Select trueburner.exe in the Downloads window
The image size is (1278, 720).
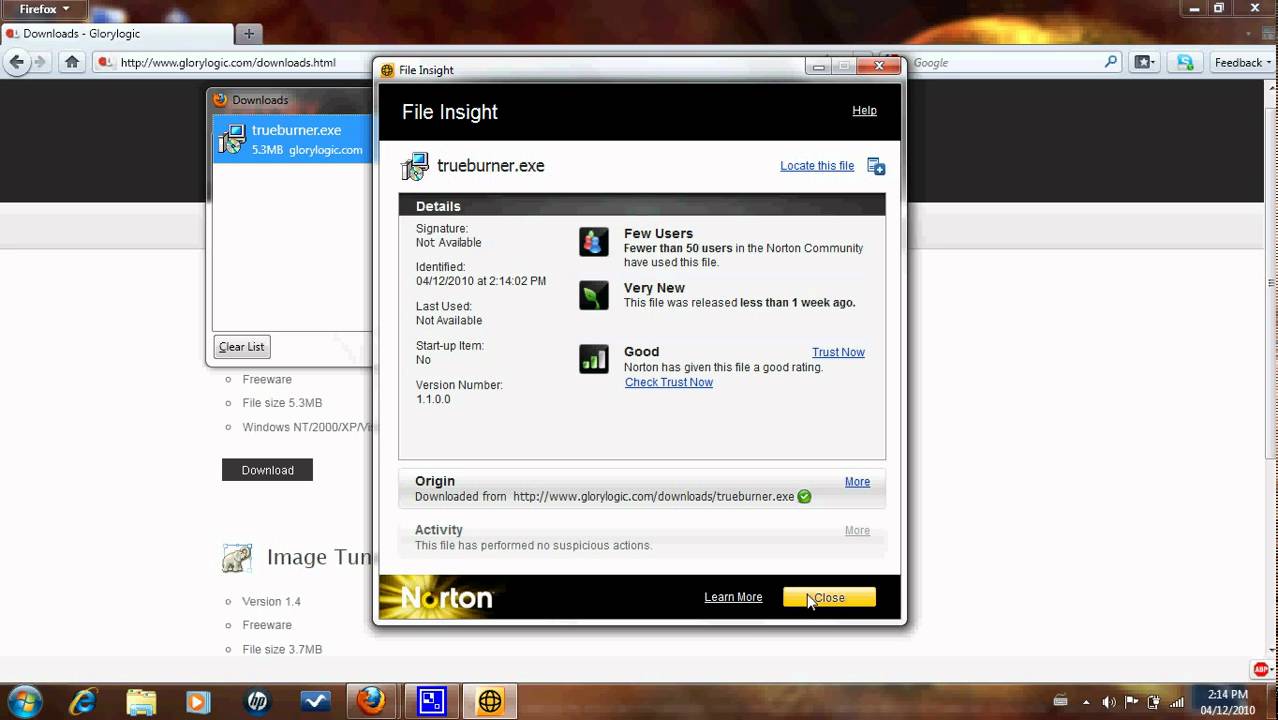tap(292, 140)
